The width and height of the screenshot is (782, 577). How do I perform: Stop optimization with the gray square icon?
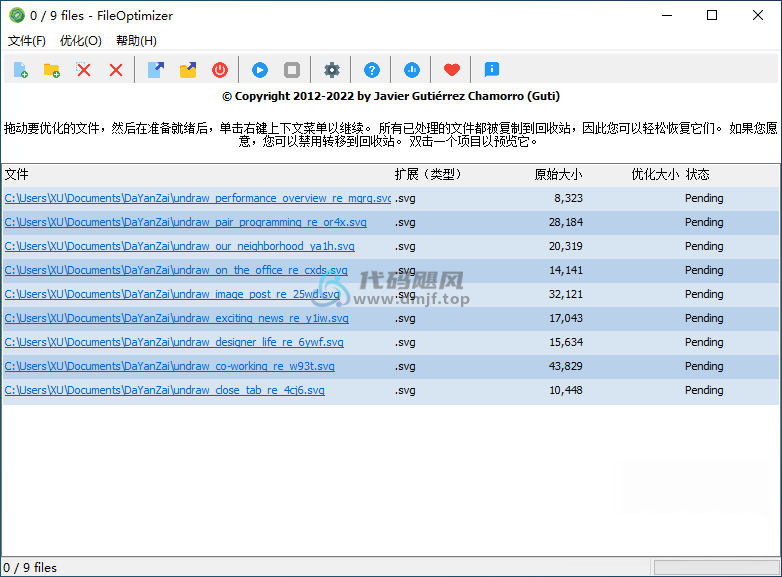tap(292, 70)
